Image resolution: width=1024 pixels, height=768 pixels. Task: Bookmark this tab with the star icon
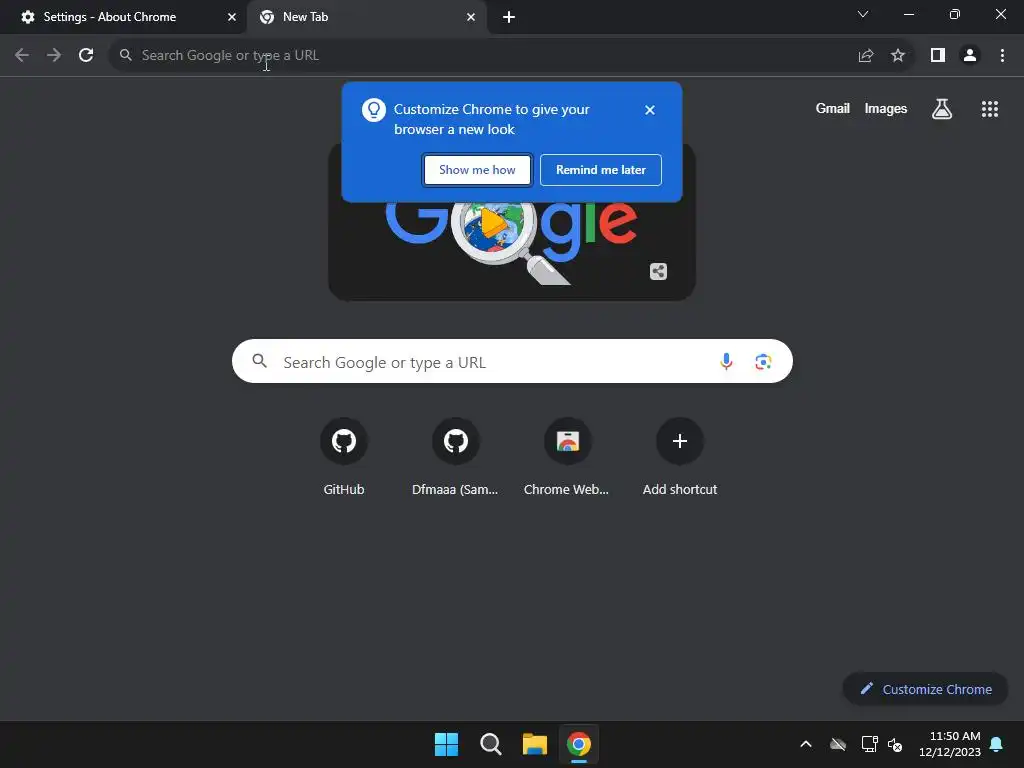[898, 56]
